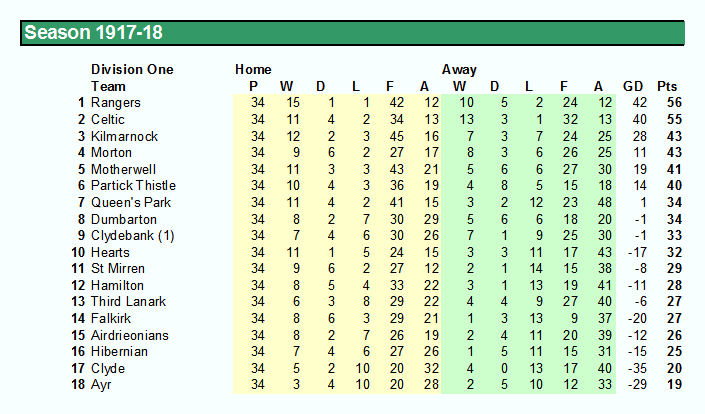The height and width of the screenshot is (414, 705).
Task: Select Partick Thistle in the table
Action: point(133,186)
